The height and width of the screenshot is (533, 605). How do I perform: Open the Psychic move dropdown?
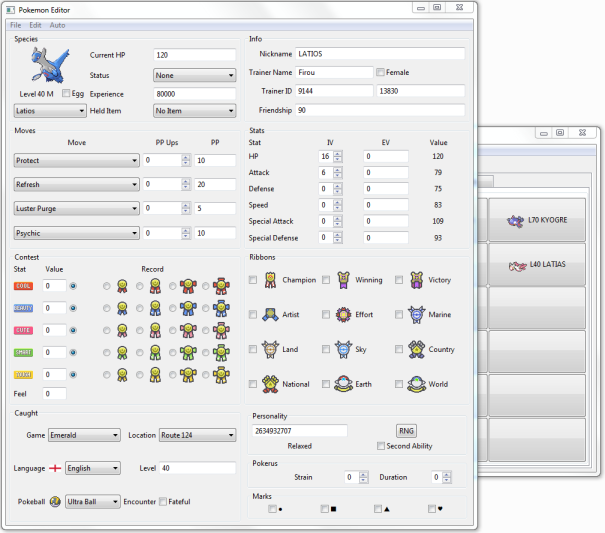76,233
